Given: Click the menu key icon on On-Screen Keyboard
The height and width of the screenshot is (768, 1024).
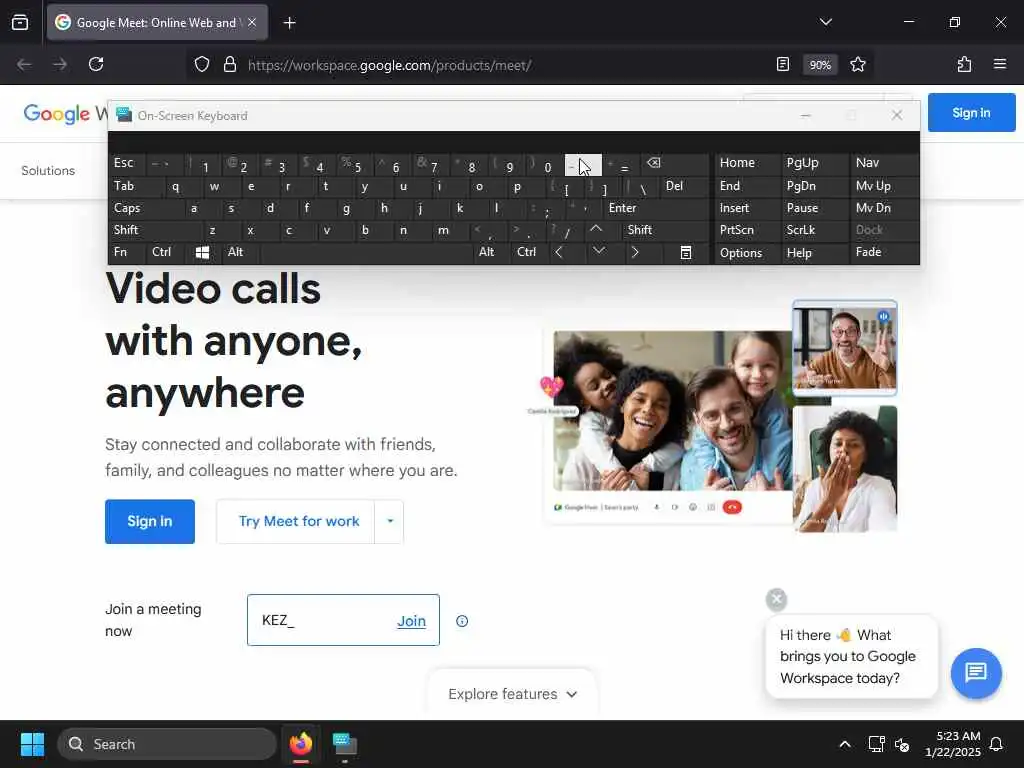Looking at the screenshot, I should tap(685, 252).
